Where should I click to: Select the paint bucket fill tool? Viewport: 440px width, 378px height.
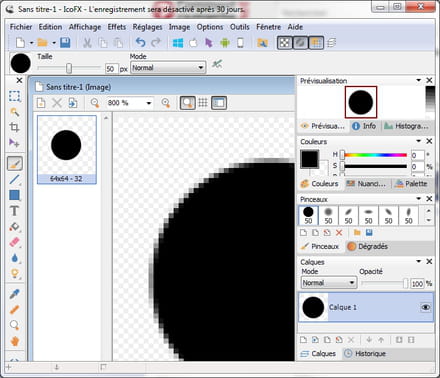click(x=14, y=227)
